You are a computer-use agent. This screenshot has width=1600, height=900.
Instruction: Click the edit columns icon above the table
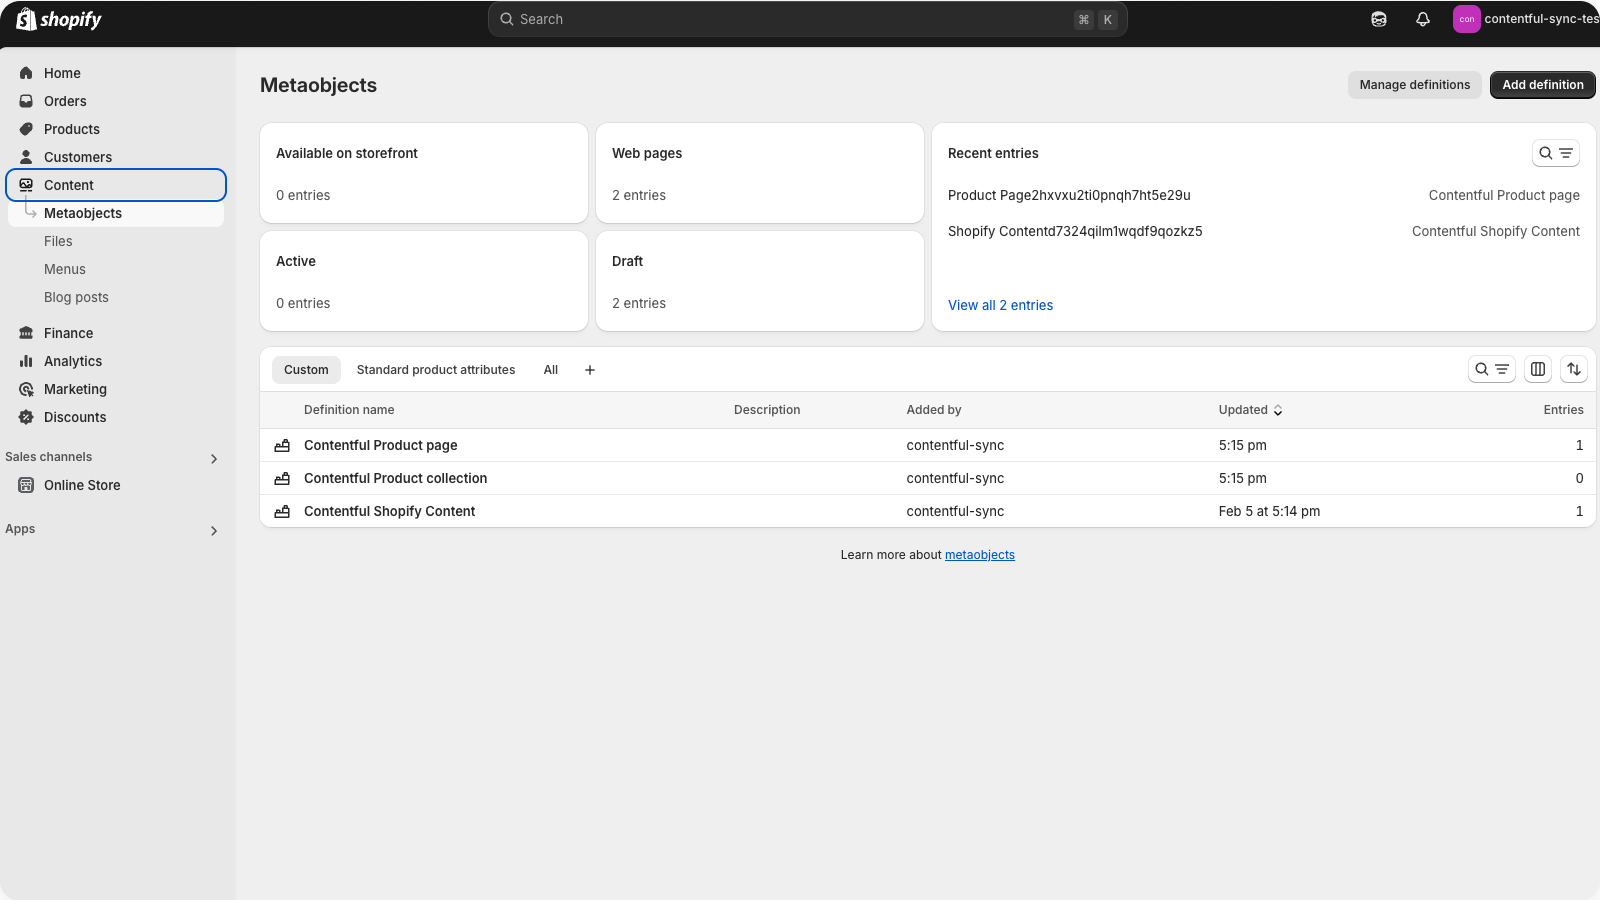point(1537,369)
